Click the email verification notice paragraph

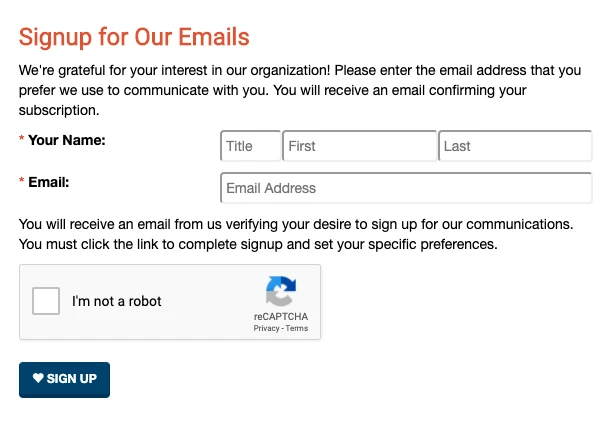pyautogui.click(x=295, y=234)
